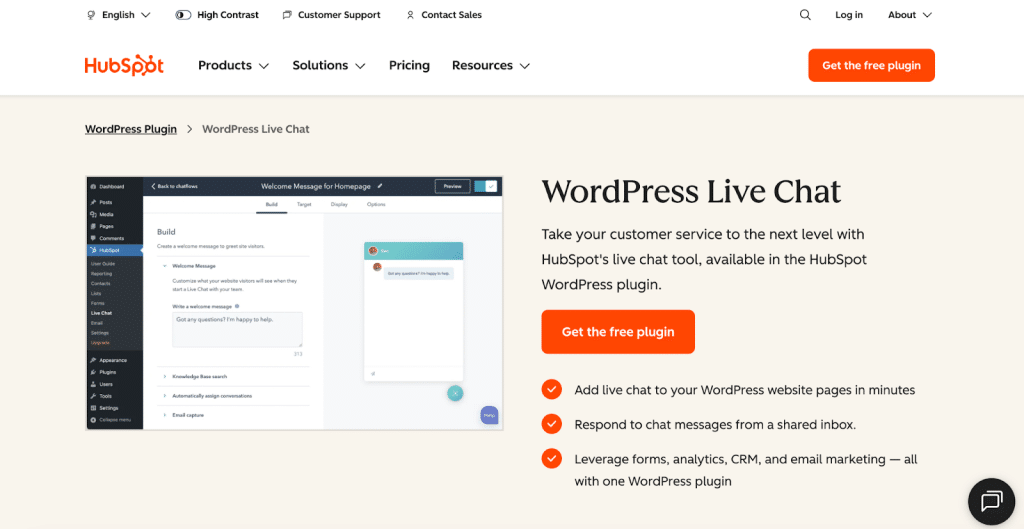Click HubSpot sprocket icon in WordPress sidebar
The width and height of the screenshot is (1024, 529).
tap(93, 250)
